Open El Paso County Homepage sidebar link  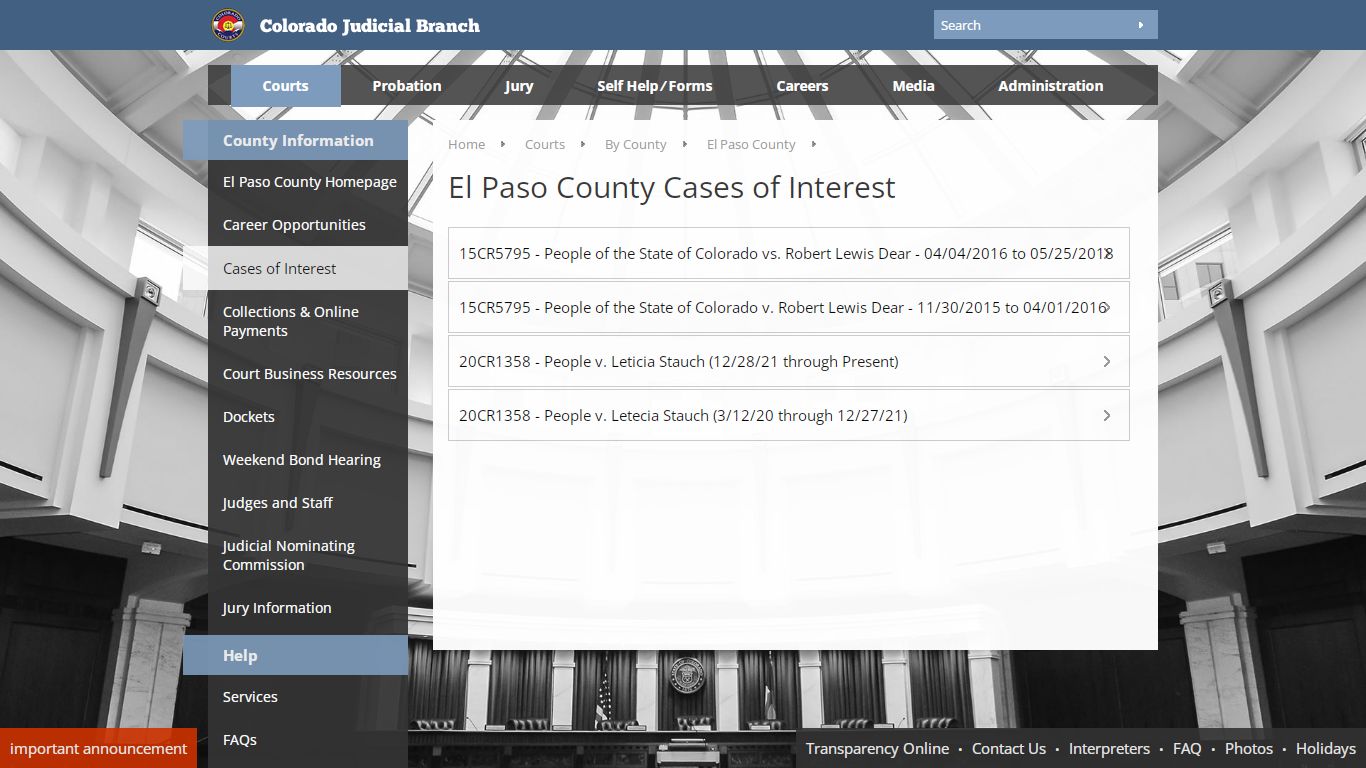[308, 182]
